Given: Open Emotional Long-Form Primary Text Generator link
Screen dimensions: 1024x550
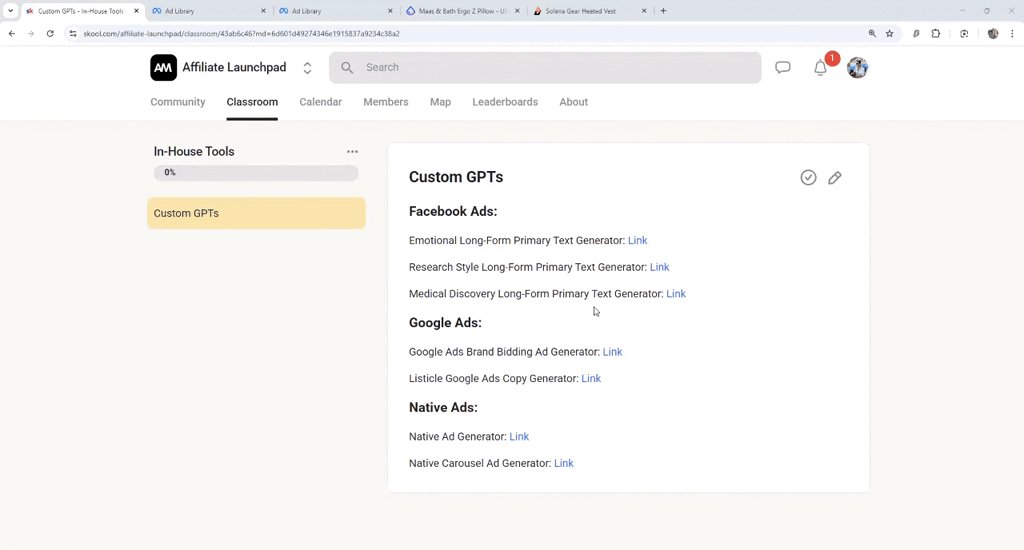Looking at the screenshot, I should pyautogui.click(x=637, y=240).
